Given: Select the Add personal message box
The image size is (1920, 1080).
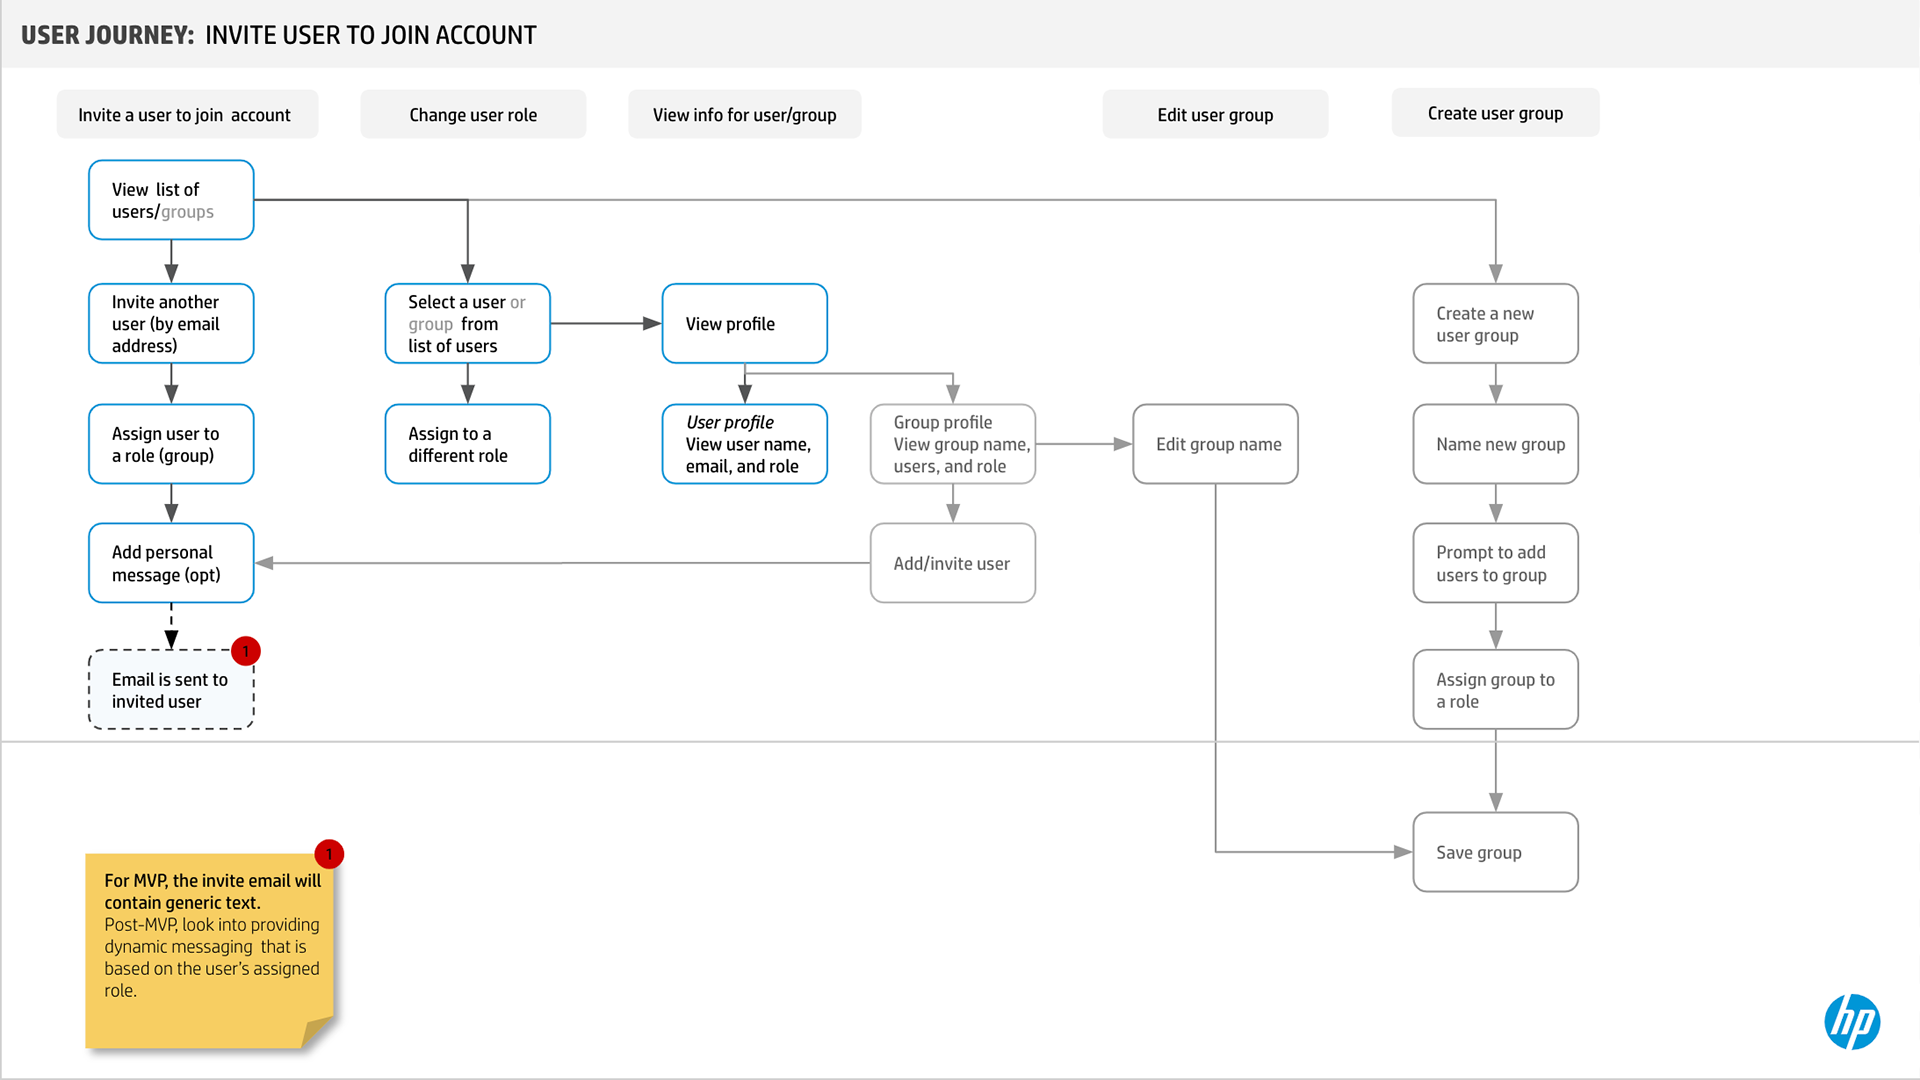Looking at the screenshot, I should pos(171,563).
